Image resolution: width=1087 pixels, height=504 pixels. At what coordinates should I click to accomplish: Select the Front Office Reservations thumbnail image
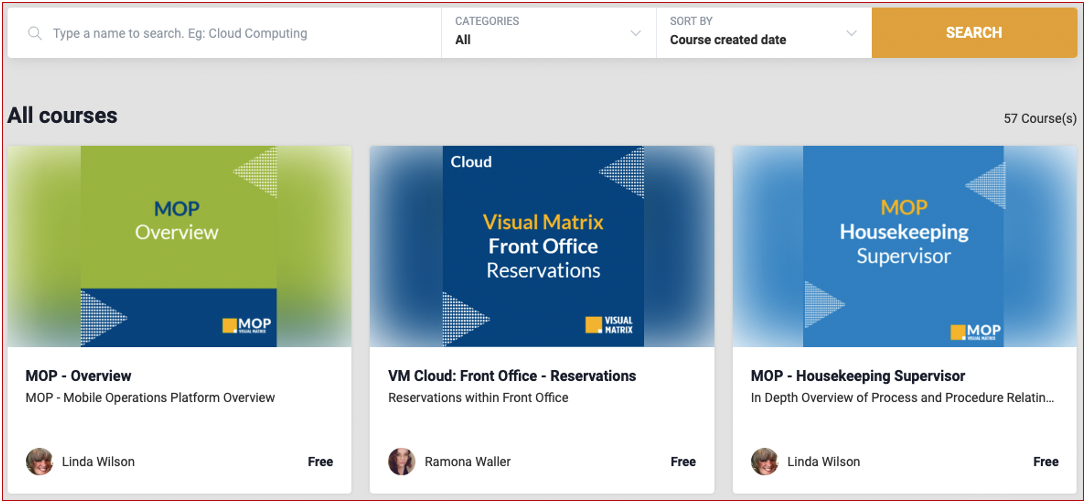click(x=542, y=246)
